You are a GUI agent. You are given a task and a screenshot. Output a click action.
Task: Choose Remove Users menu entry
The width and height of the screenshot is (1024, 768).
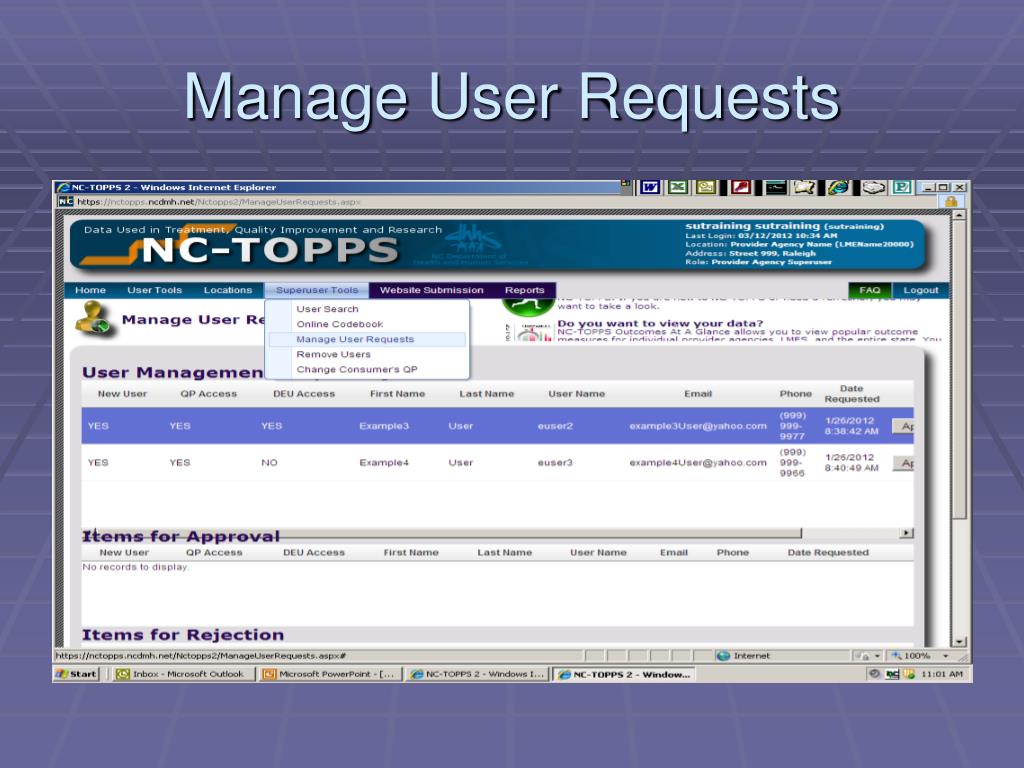tap(367, 354)
